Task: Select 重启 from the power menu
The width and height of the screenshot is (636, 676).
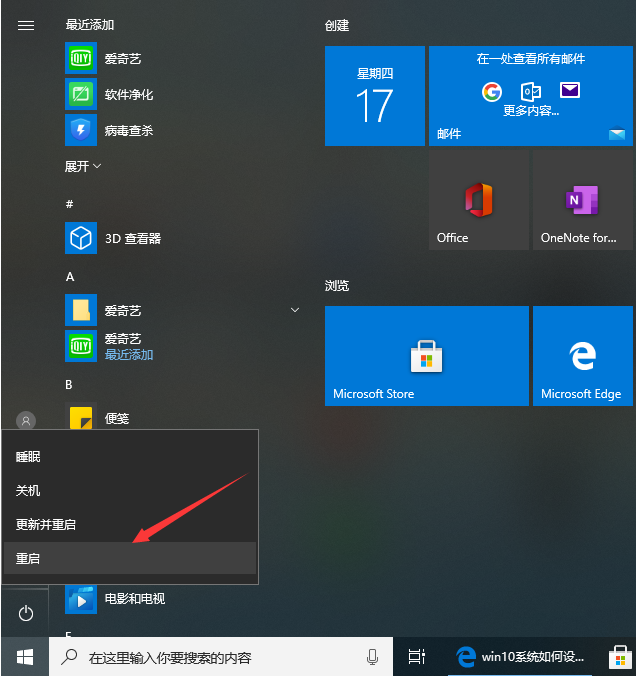Action: click(130, 558)
